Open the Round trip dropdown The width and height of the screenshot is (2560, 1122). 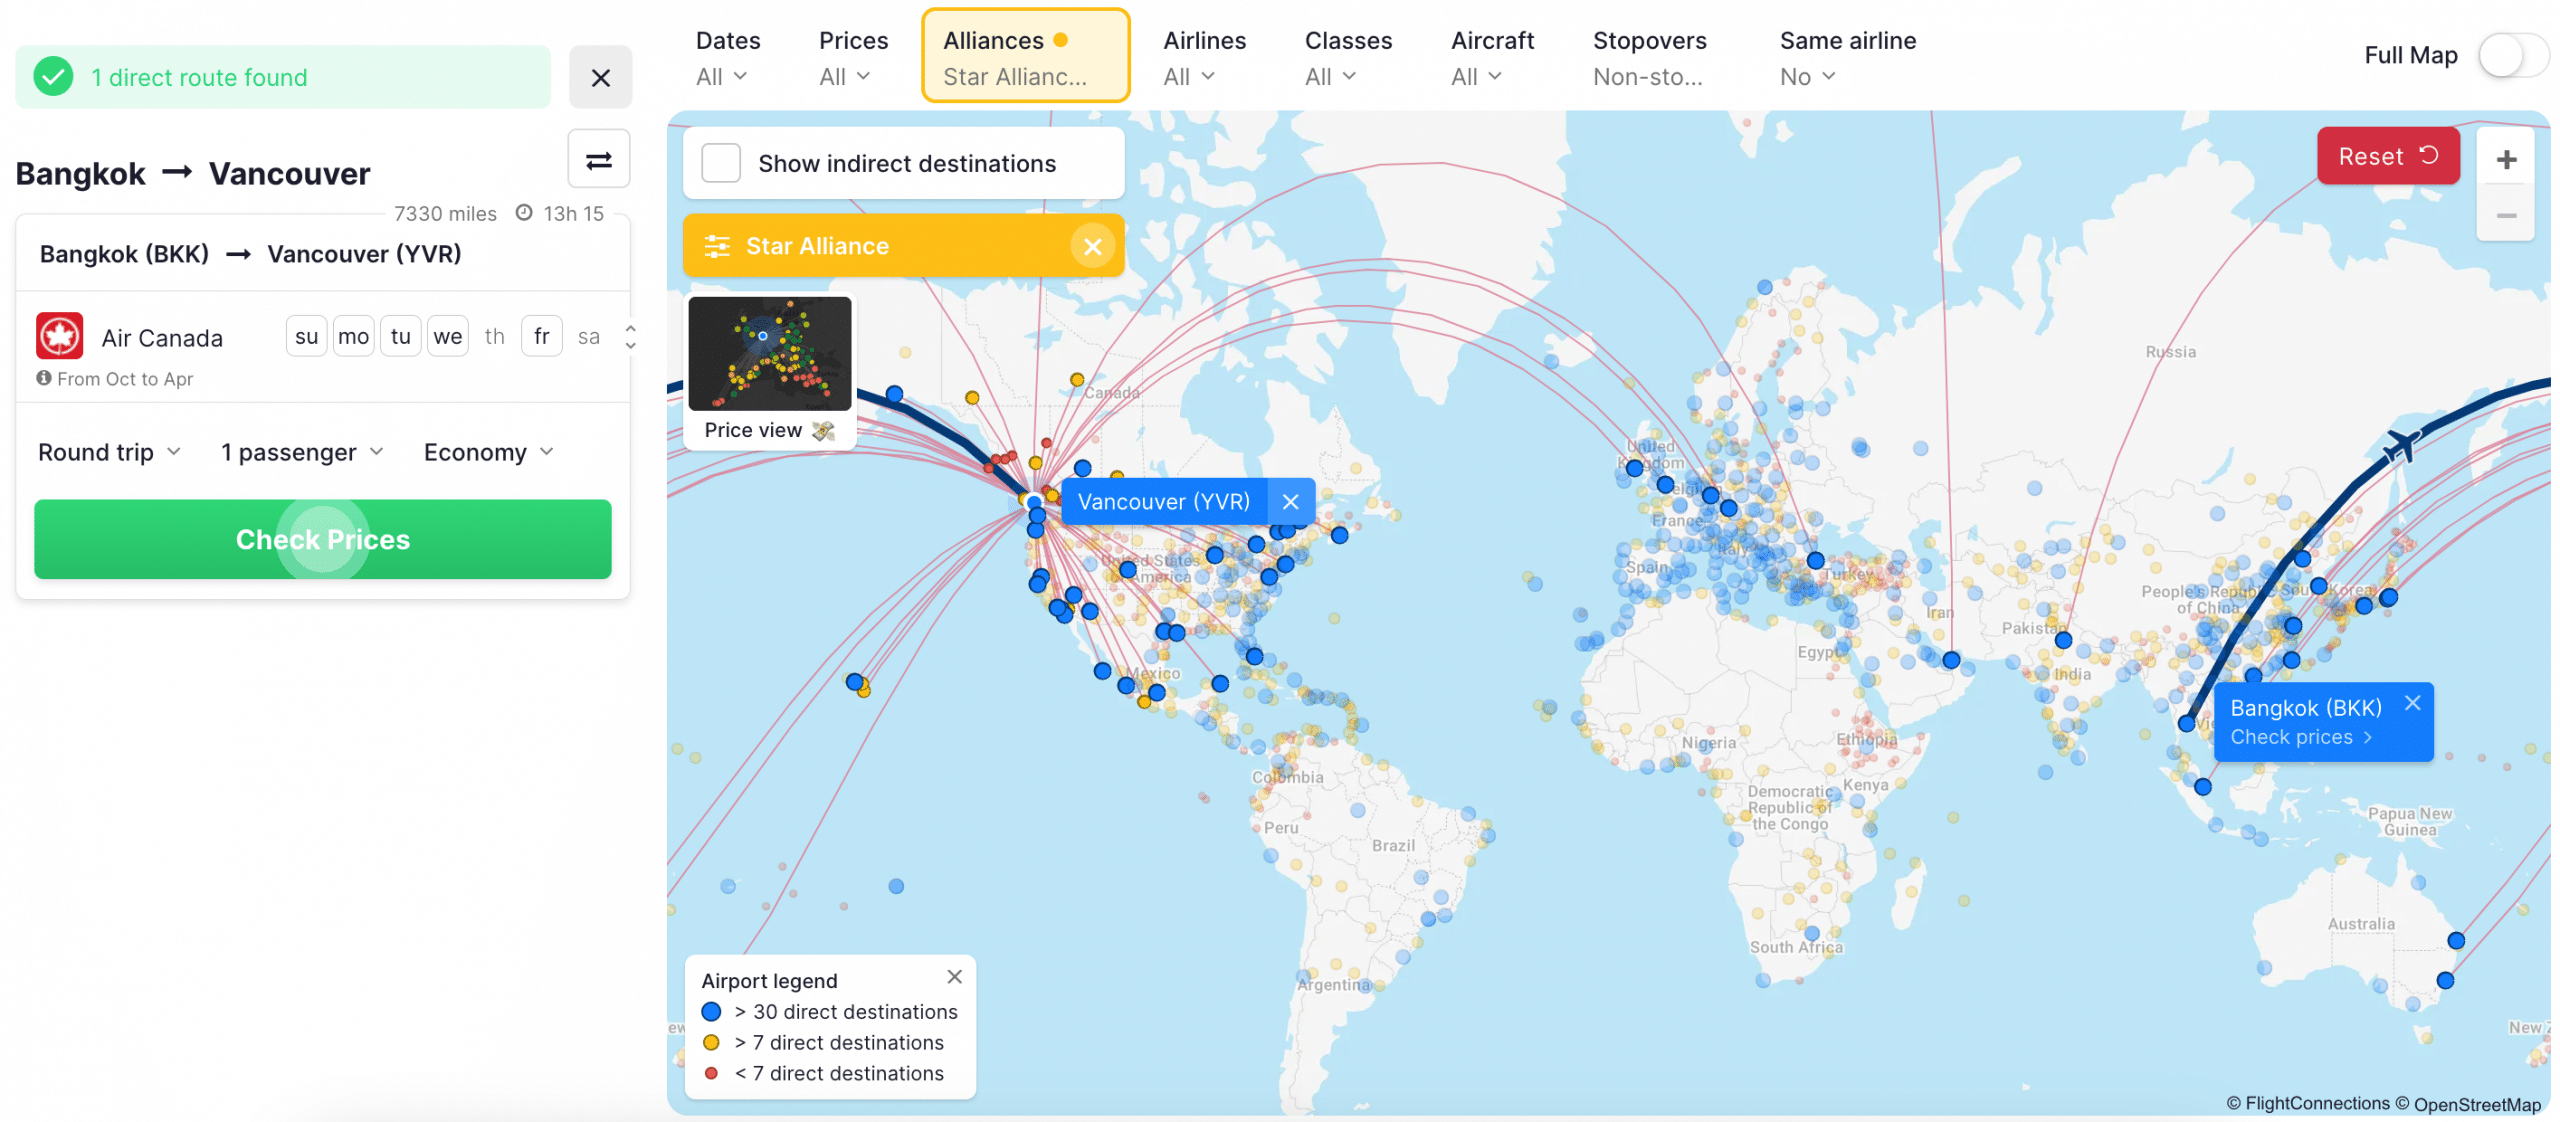coord(109,453)
